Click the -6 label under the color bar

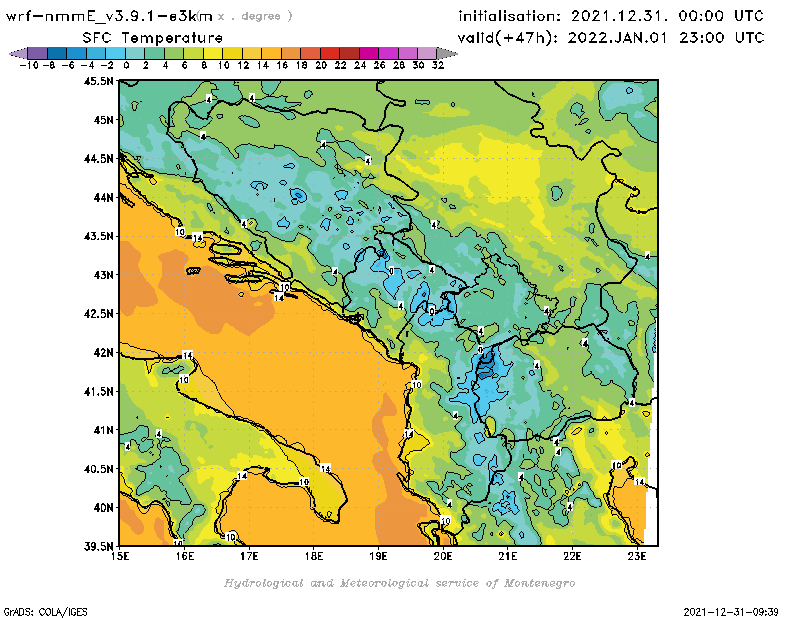[68, 66]
